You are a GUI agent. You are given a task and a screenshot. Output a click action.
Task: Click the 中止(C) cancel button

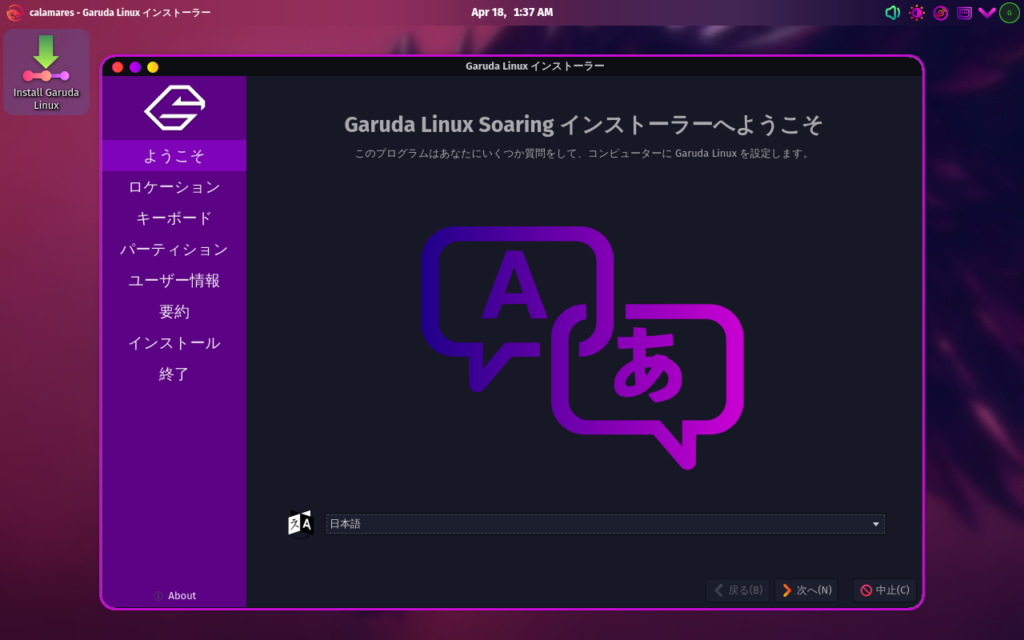tap(884, 590)
